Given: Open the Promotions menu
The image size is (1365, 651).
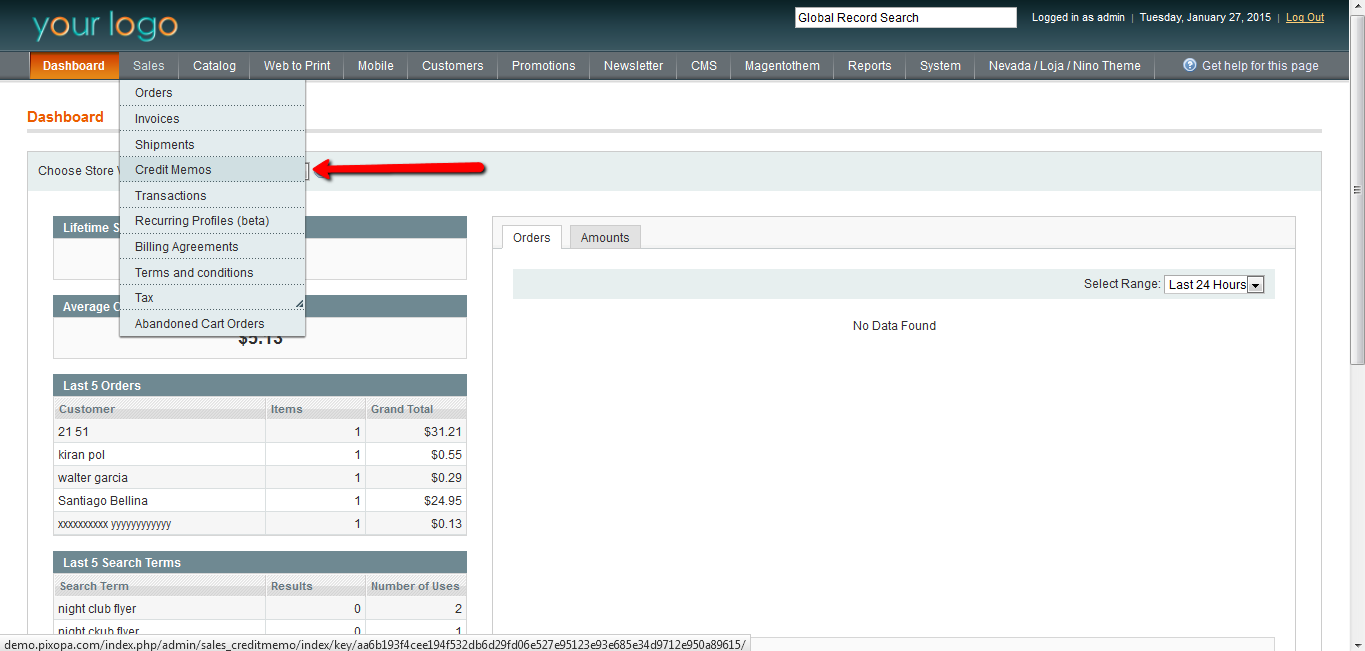Looking at the screenshot, I should pyautogui.click(x=544, y=66).
